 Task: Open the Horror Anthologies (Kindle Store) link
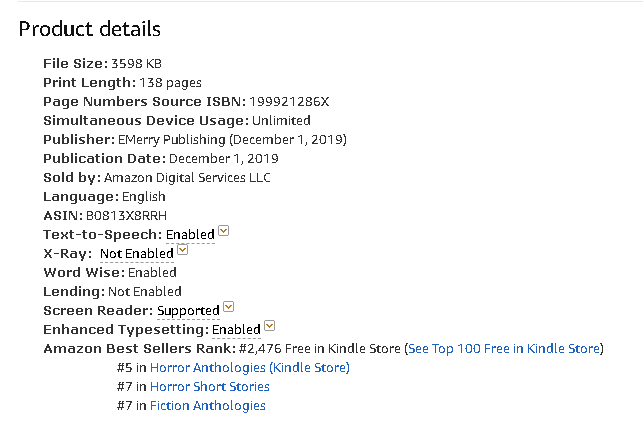[249, 367]
